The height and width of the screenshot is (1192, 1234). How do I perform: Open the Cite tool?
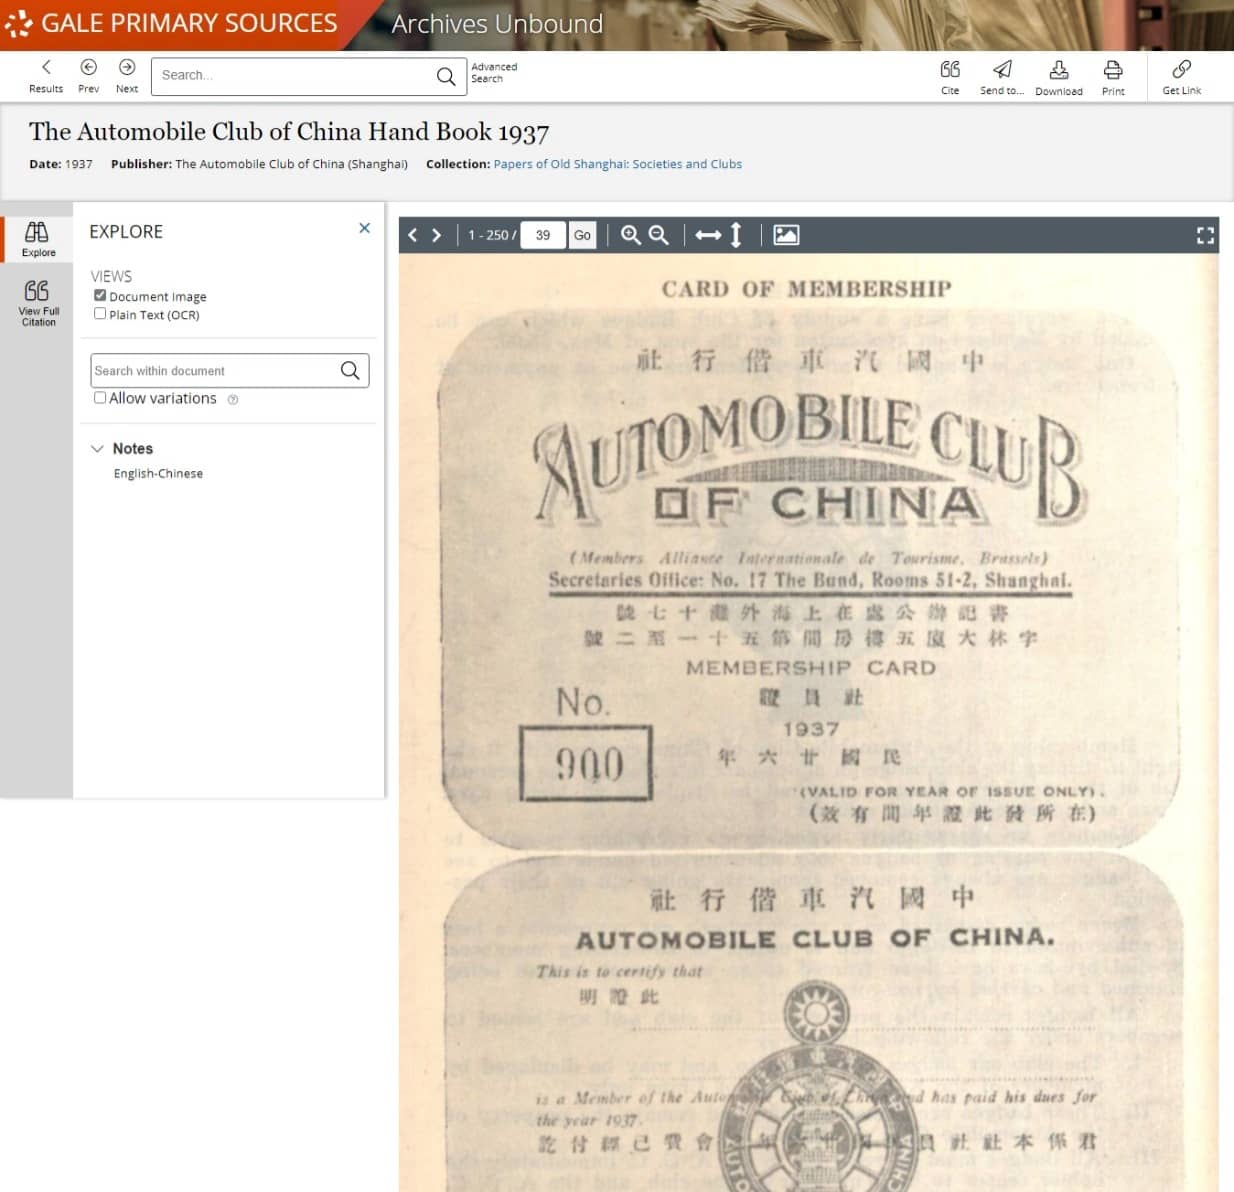point(950,77)
